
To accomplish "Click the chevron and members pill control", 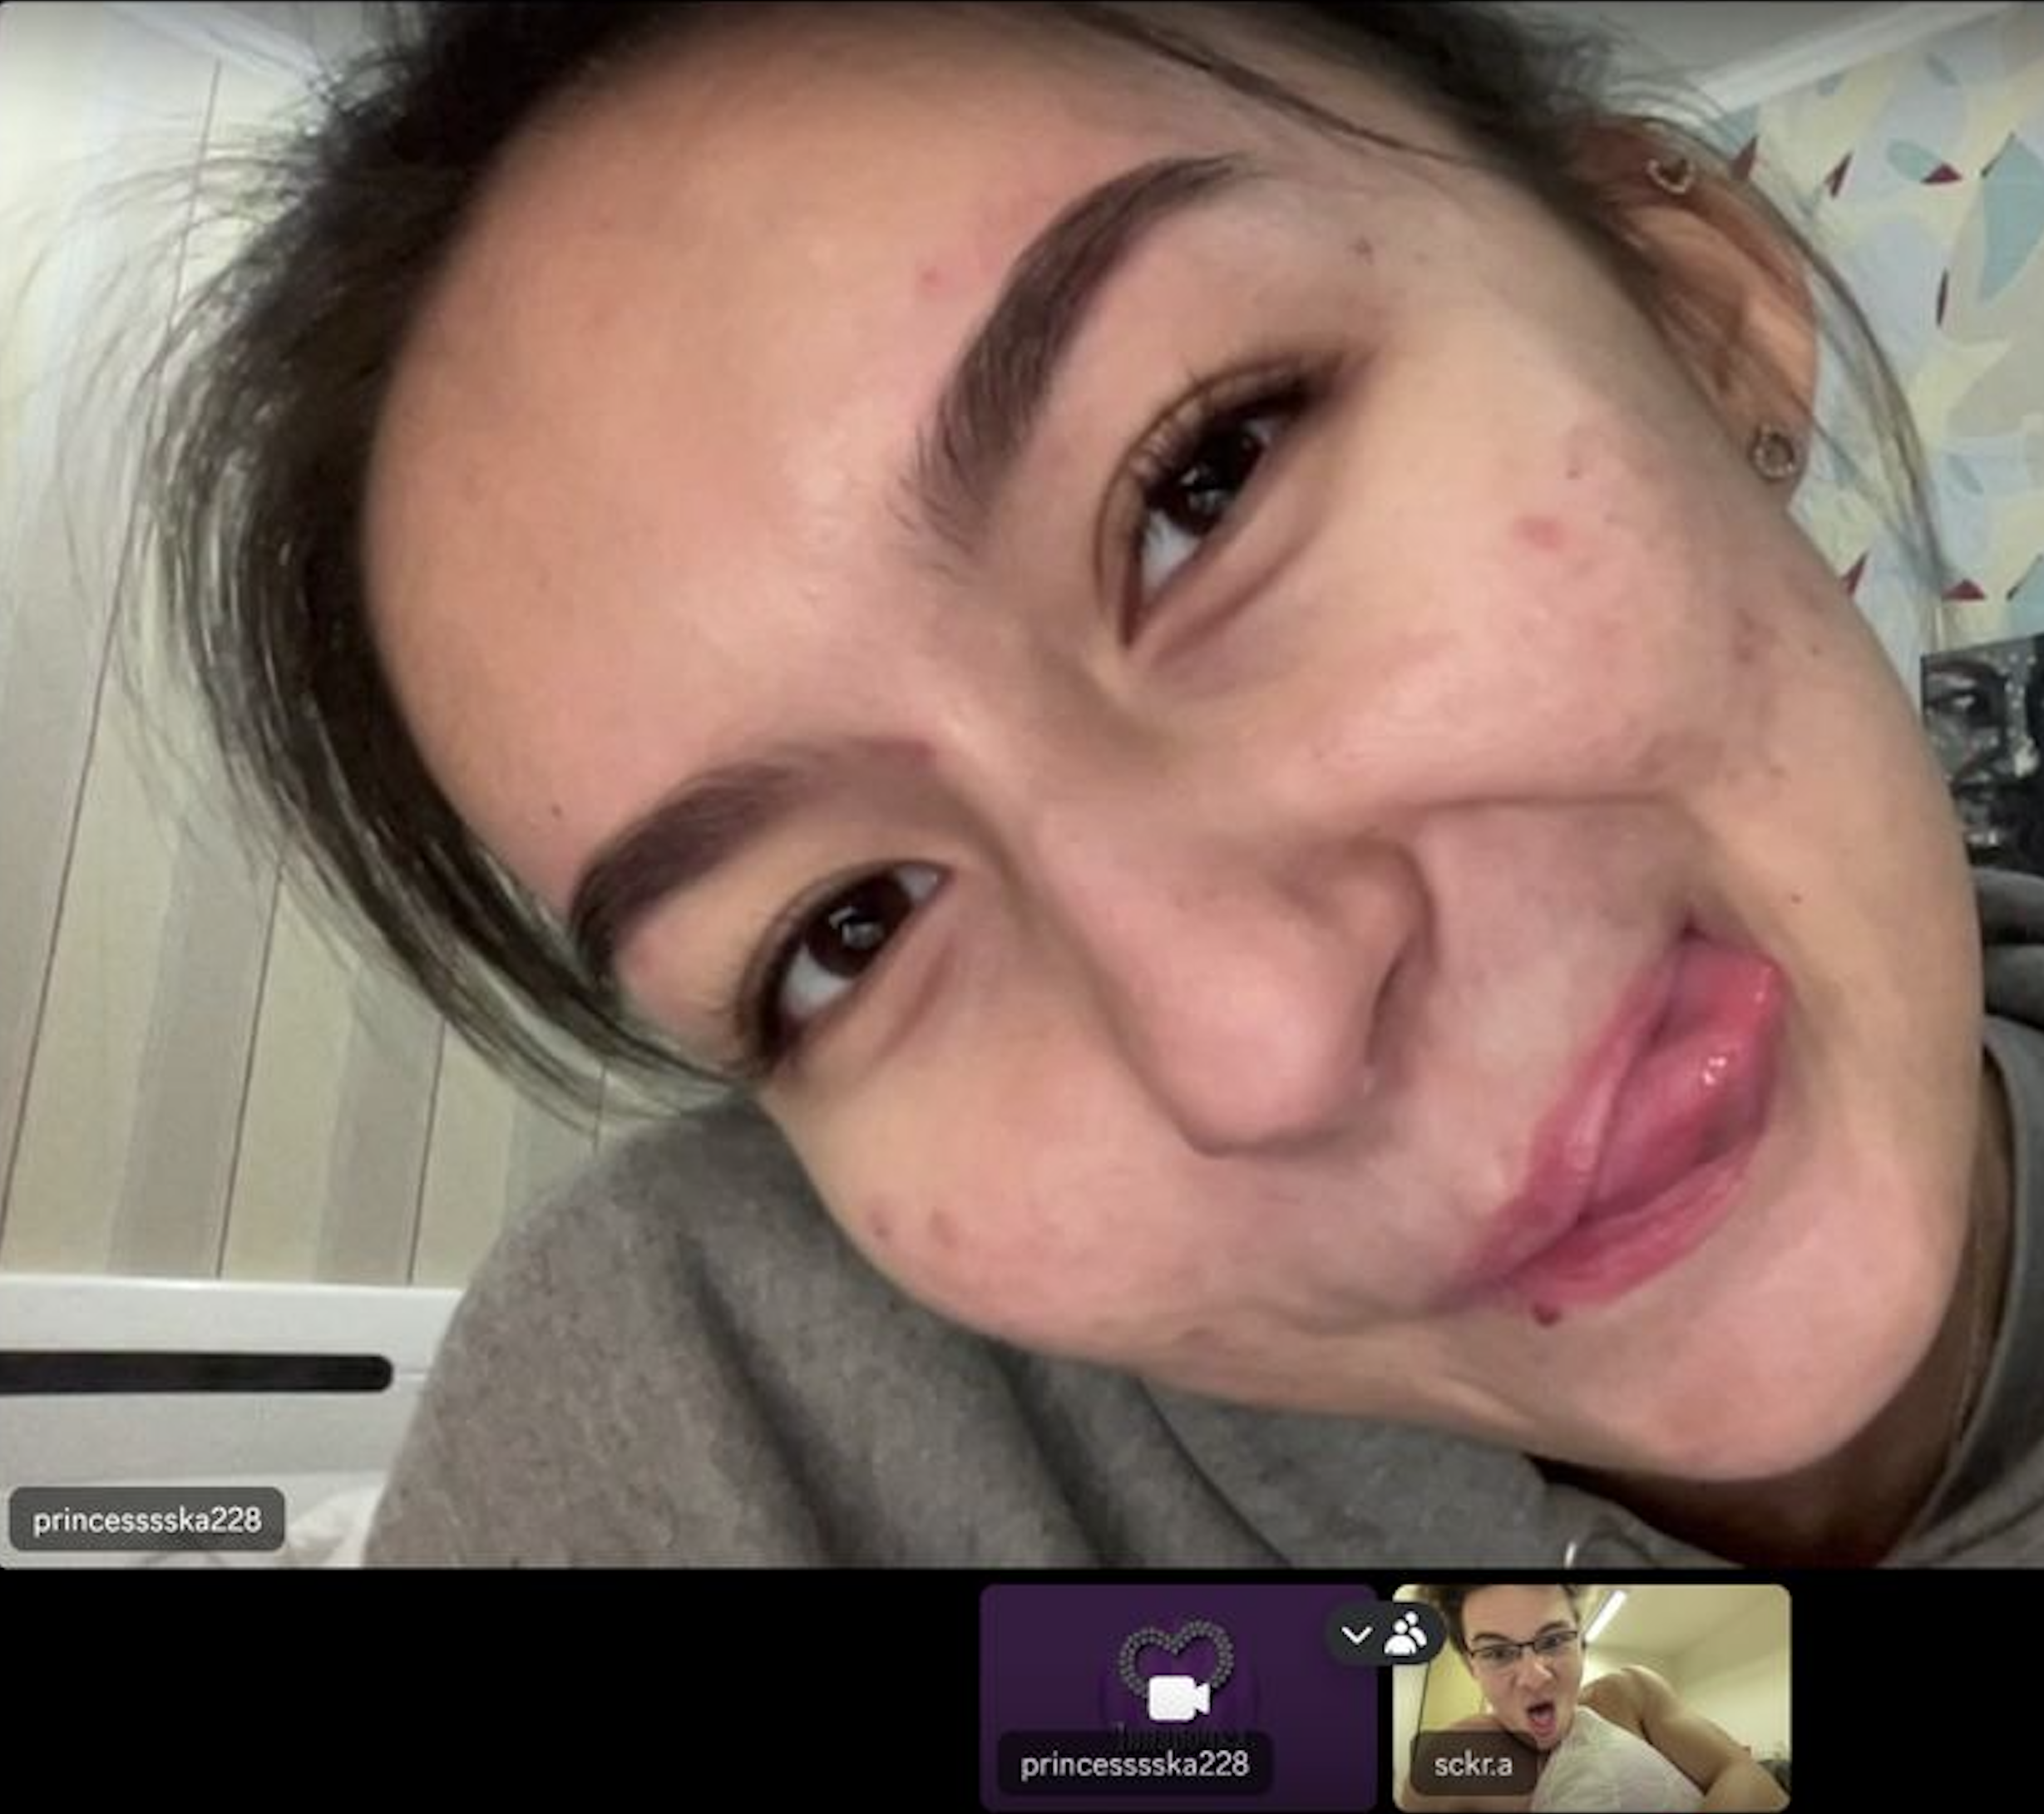I will point(1381,1636).
